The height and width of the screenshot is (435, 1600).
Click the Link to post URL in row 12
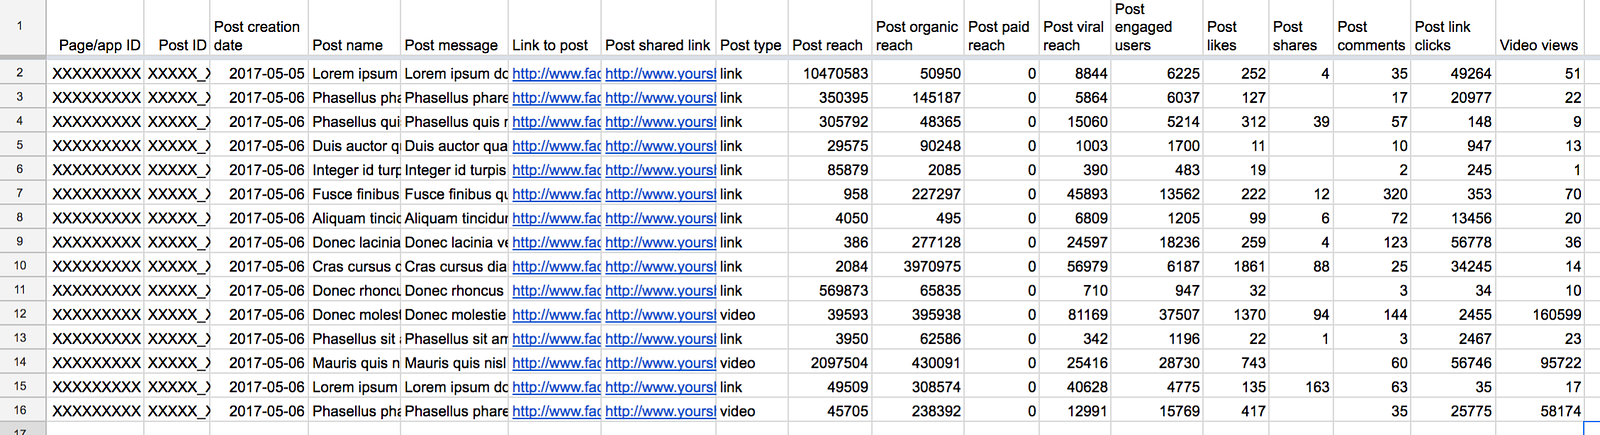556,314
